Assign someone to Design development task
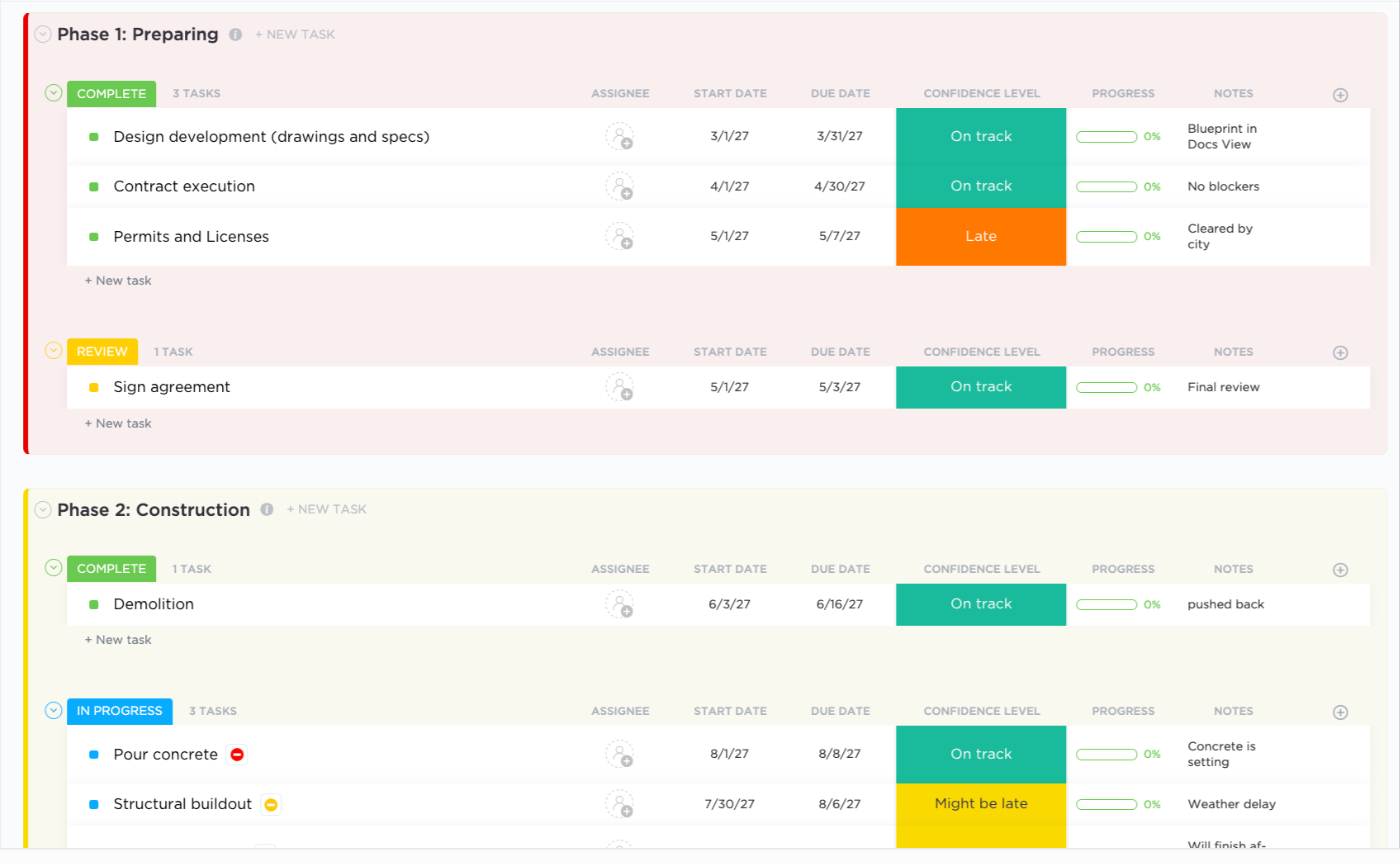Image resolution: width=1400 pixels, height=864 pixels. 620,136
